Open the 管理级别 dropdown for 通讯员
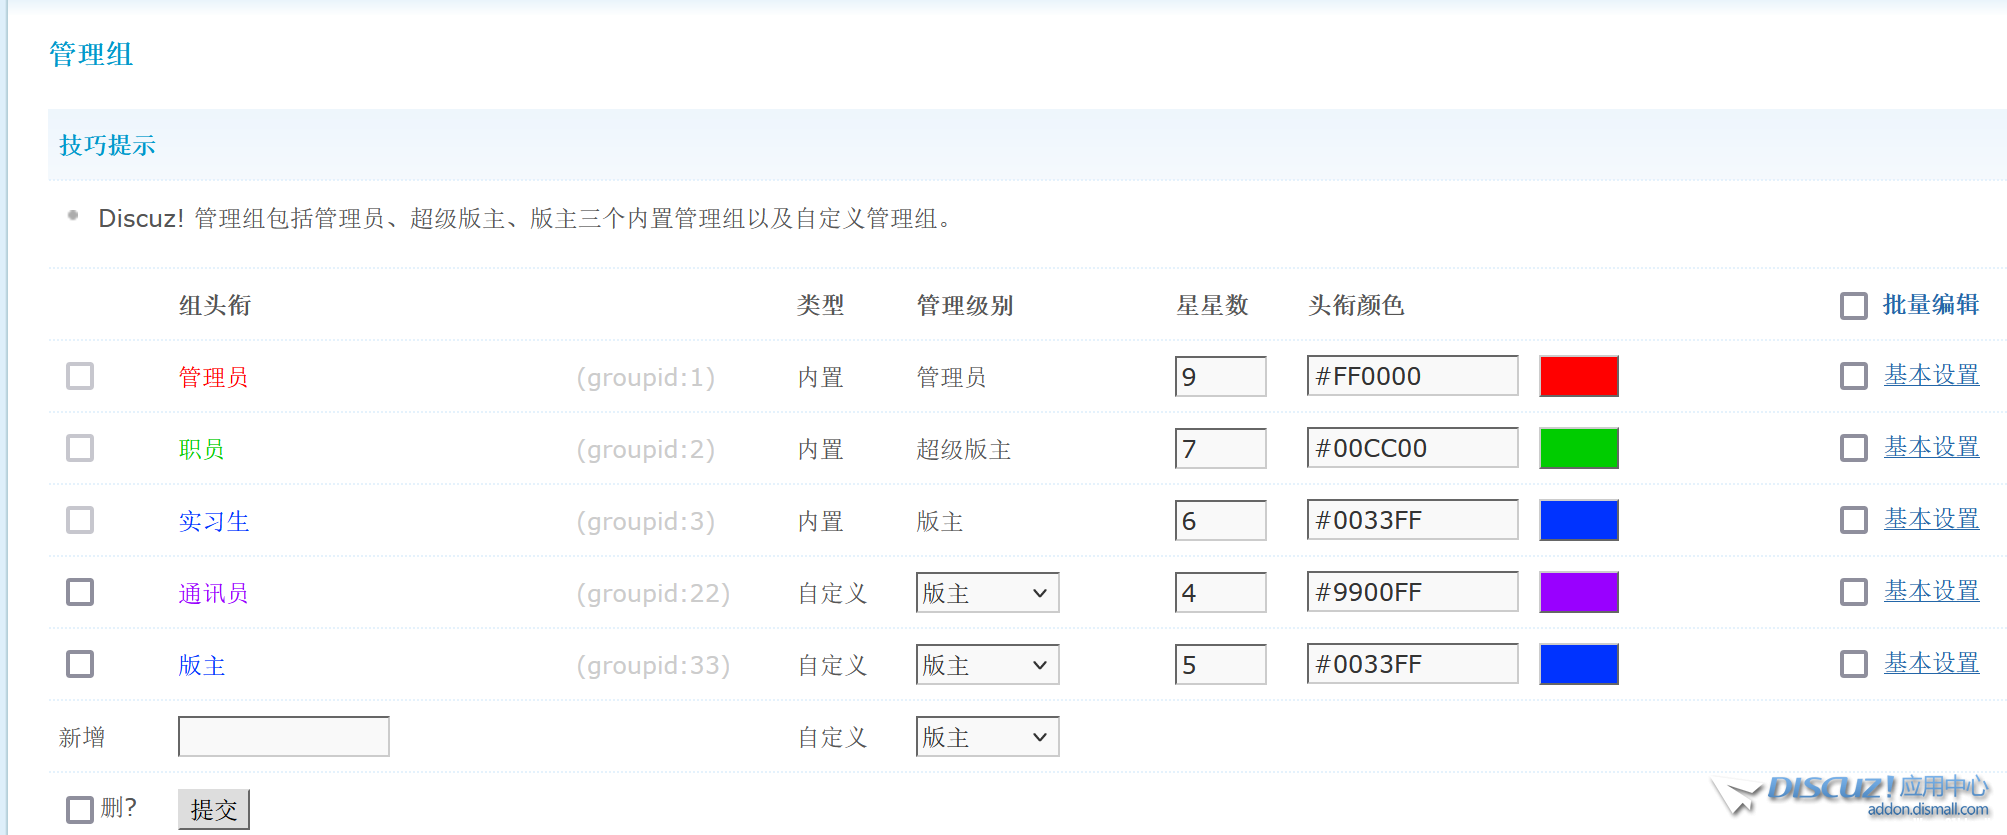Viewport: 2007px width, 835px height. 986,593
